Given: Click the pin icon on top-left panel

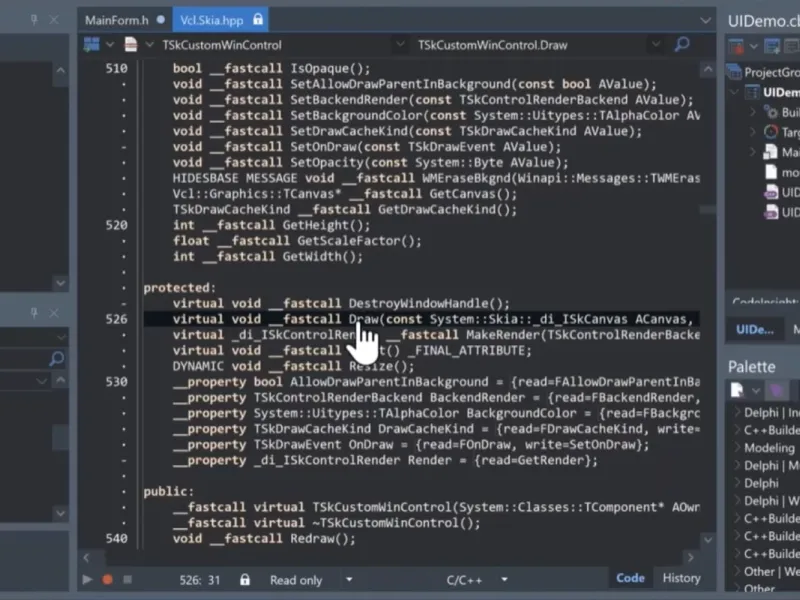Looking at the screenshot, I should 34,20.
